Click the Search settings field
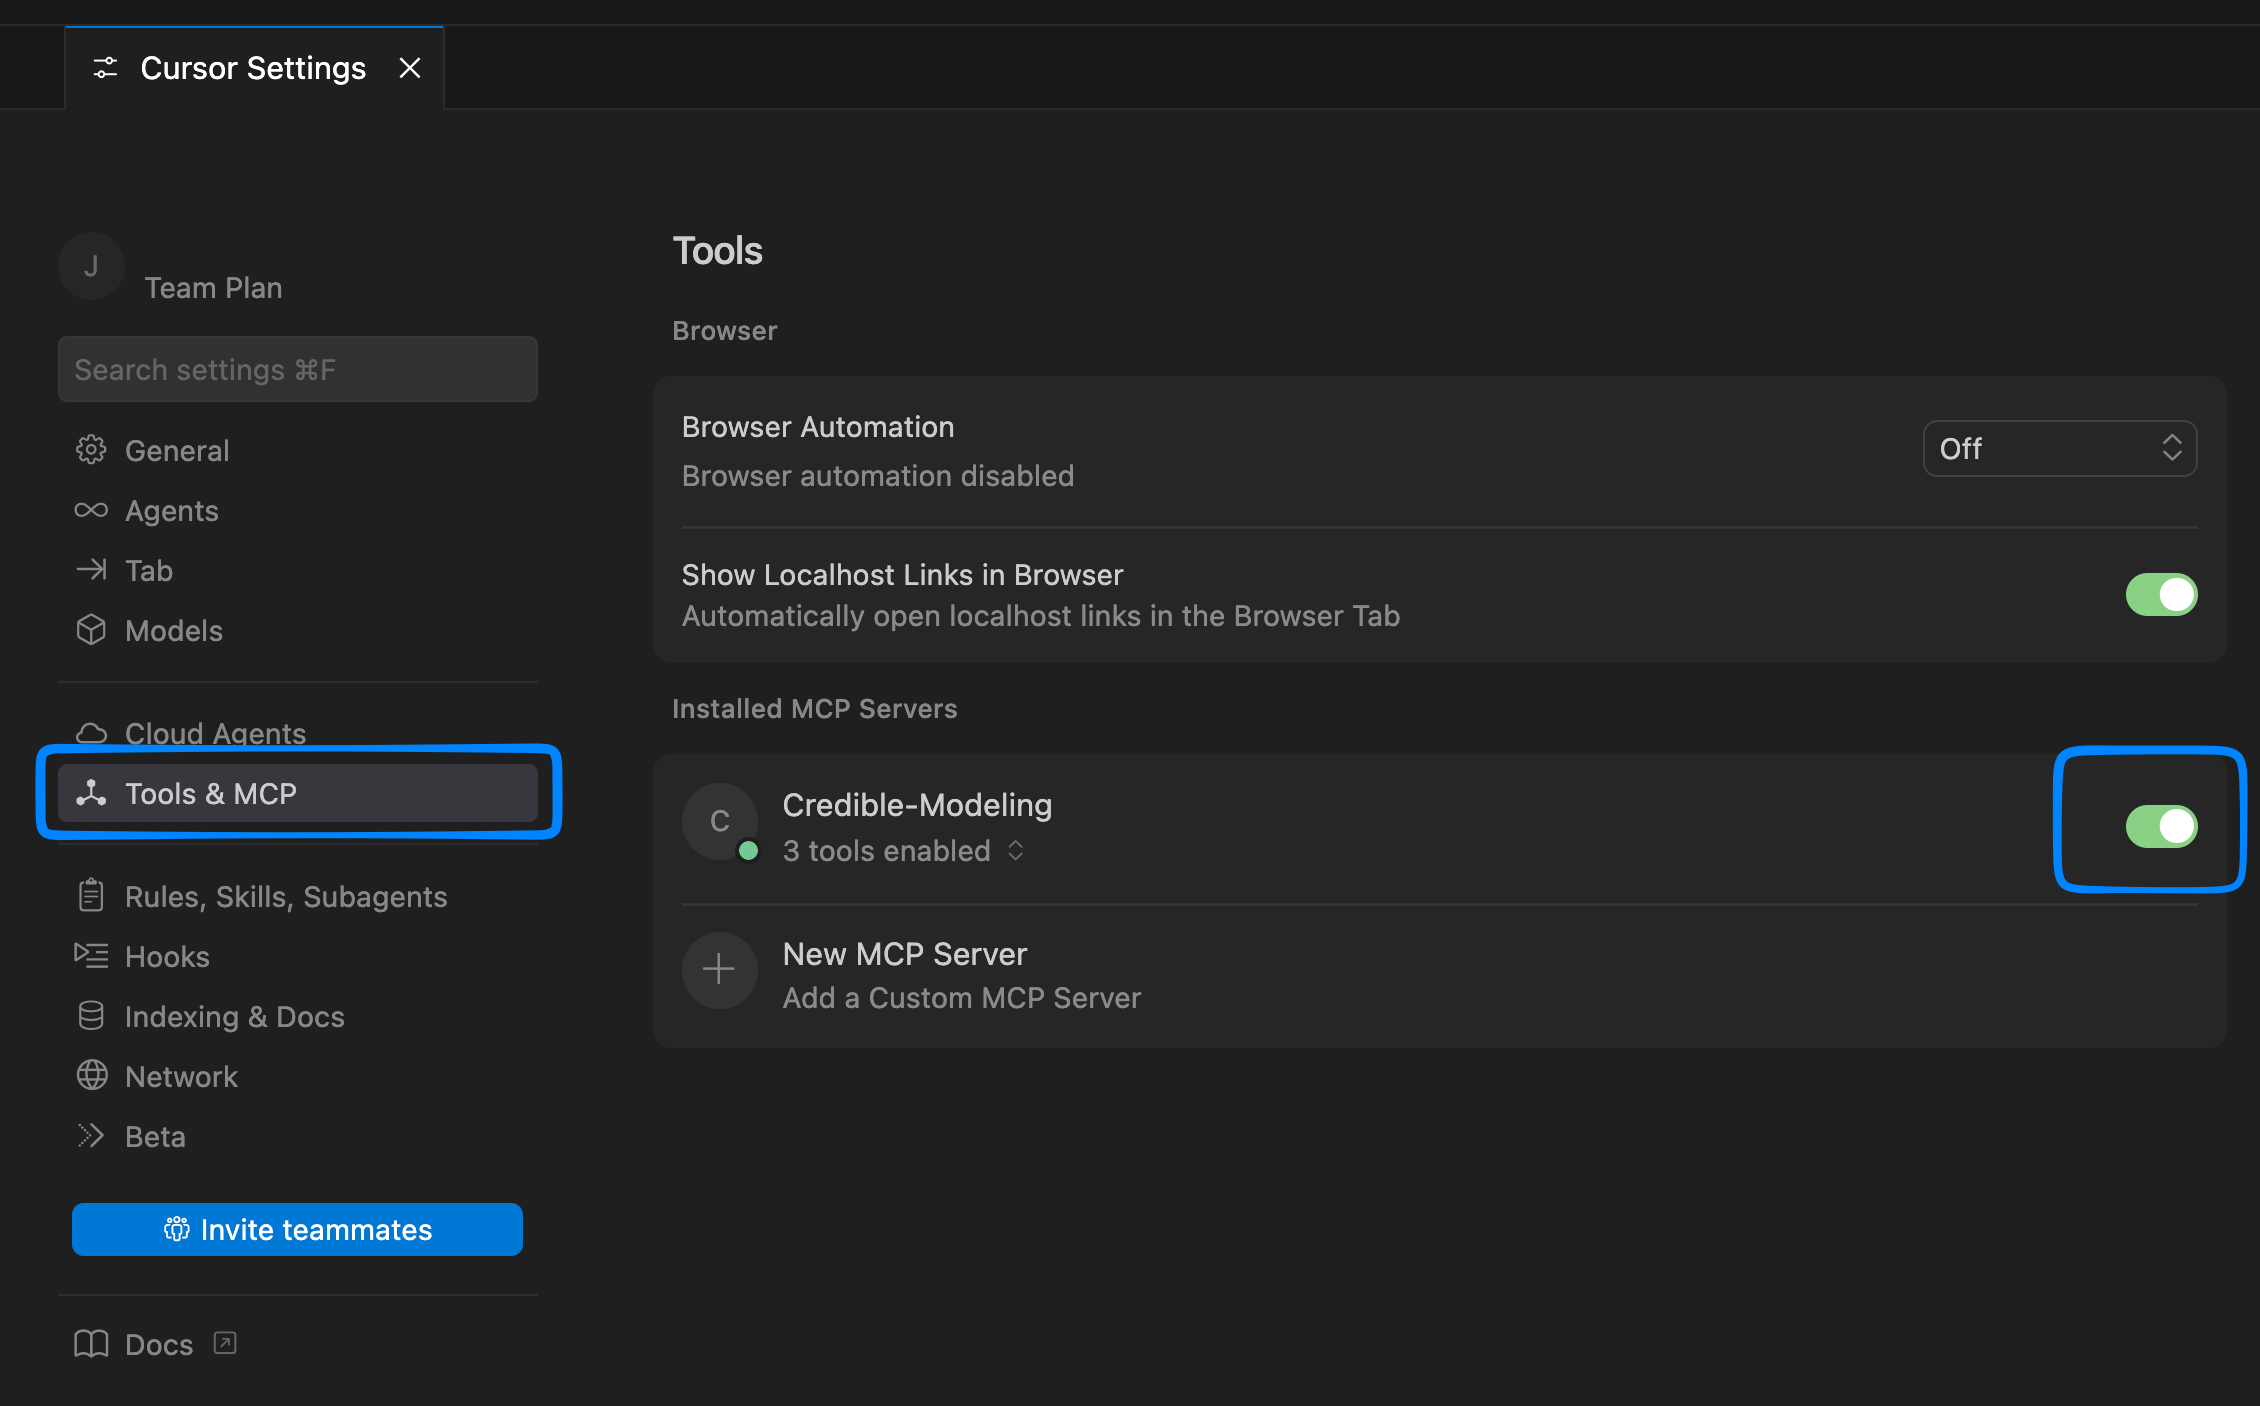2260x1406 pixels. click(297, 368)
